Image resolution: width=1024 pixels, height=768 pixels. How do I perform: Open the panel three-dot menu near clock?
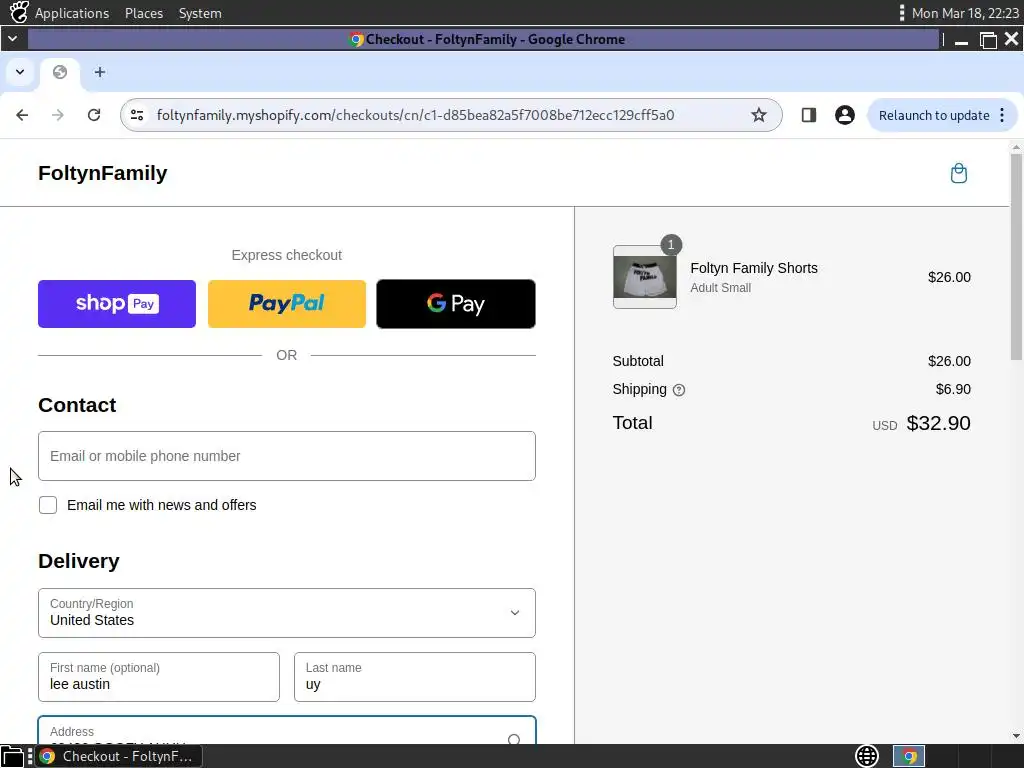click(x=901, y=13)
